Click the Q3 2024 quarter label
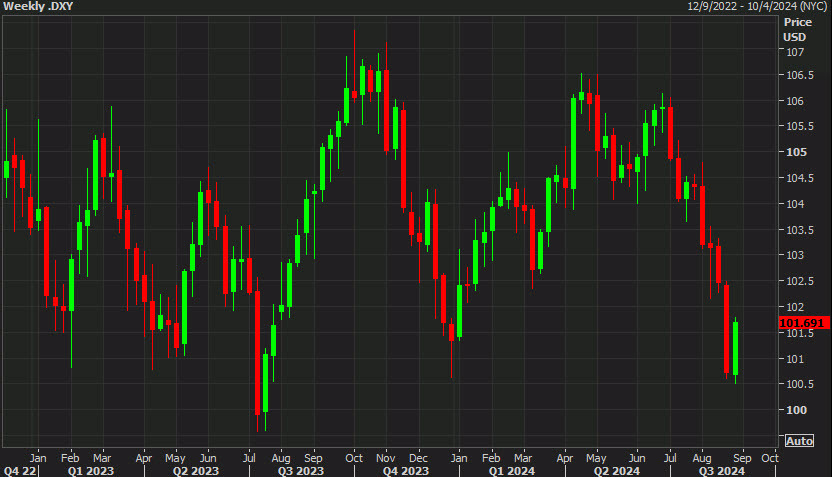The width and height of the screenshot is (832, 477). 722,471
